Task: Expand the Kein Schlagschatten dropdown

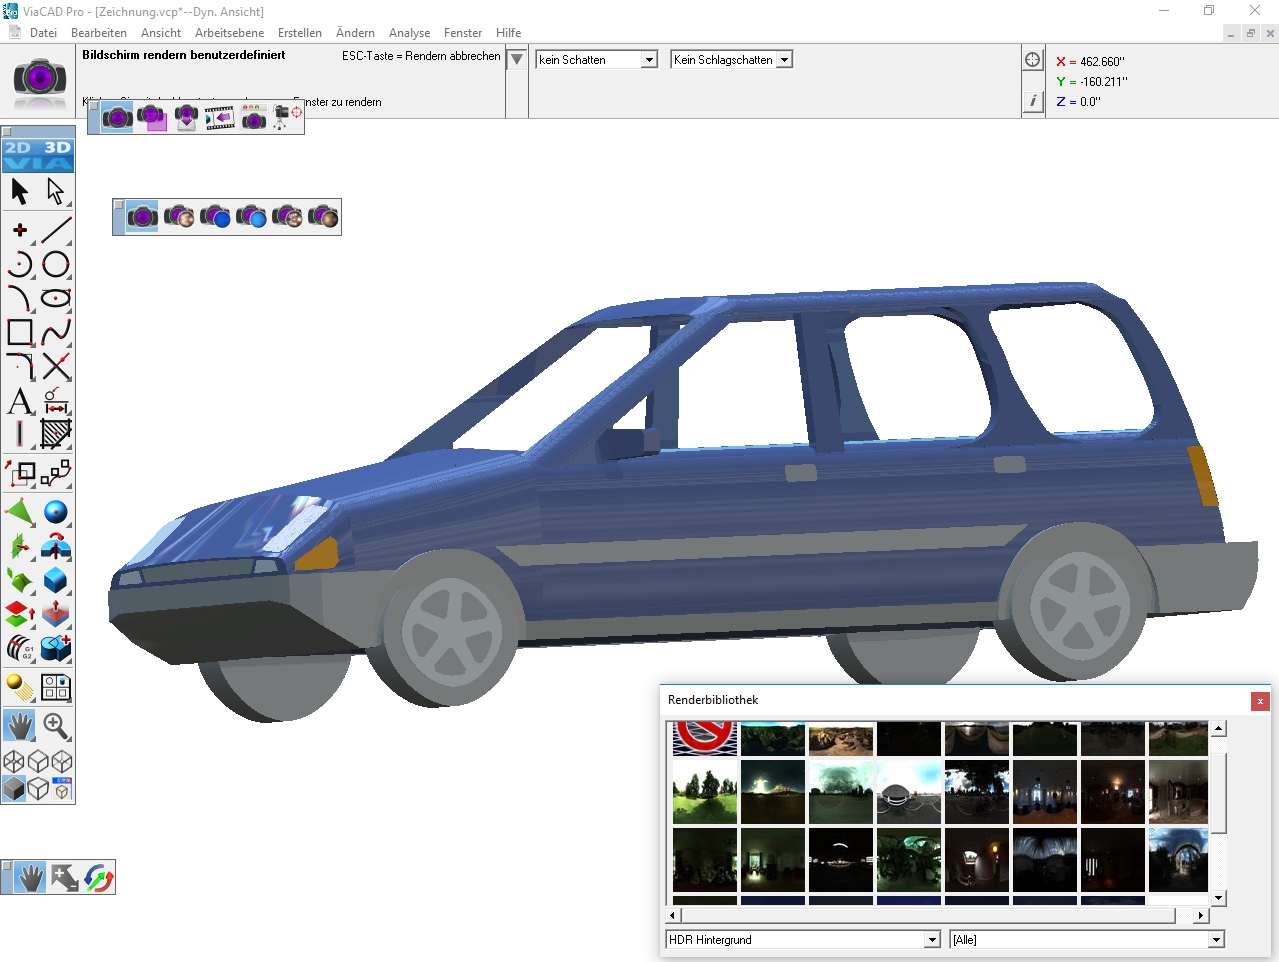Action: pos(783,59)
